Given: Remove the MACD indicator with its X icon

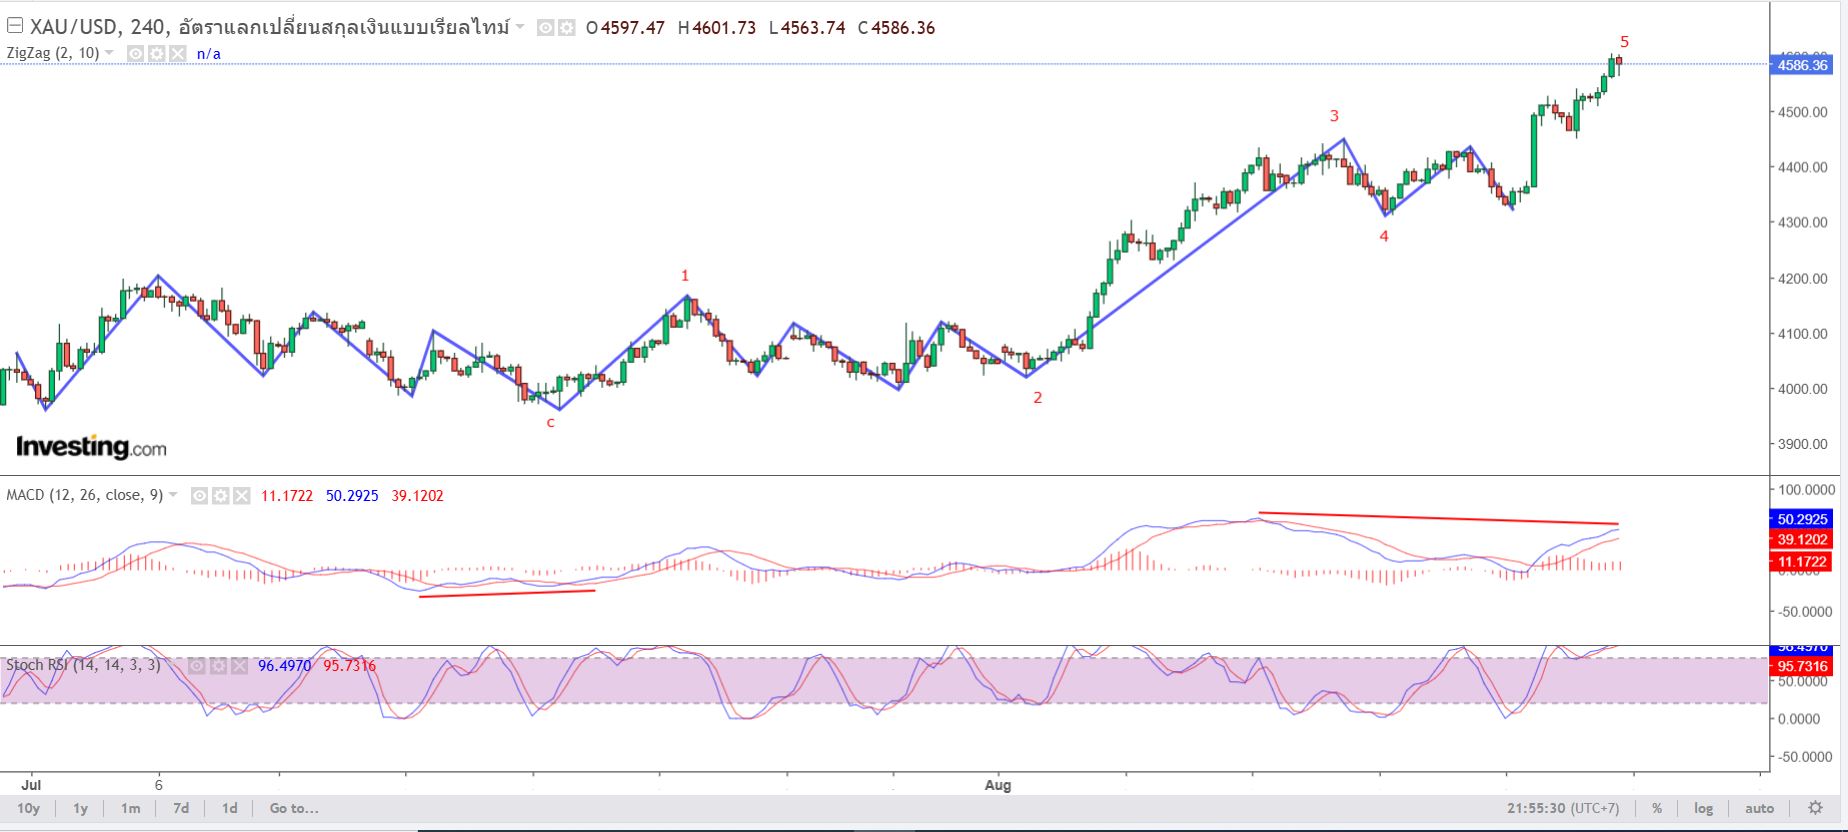Looking at the screenshot, I should [241, 495].
